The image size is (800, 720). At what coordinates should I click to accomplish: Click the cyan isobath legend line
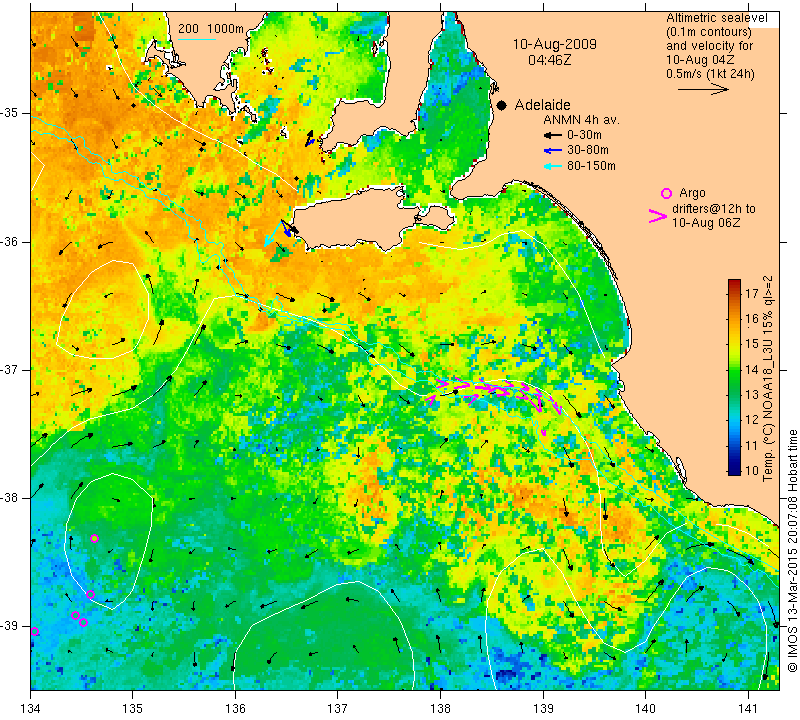[196, 39]
